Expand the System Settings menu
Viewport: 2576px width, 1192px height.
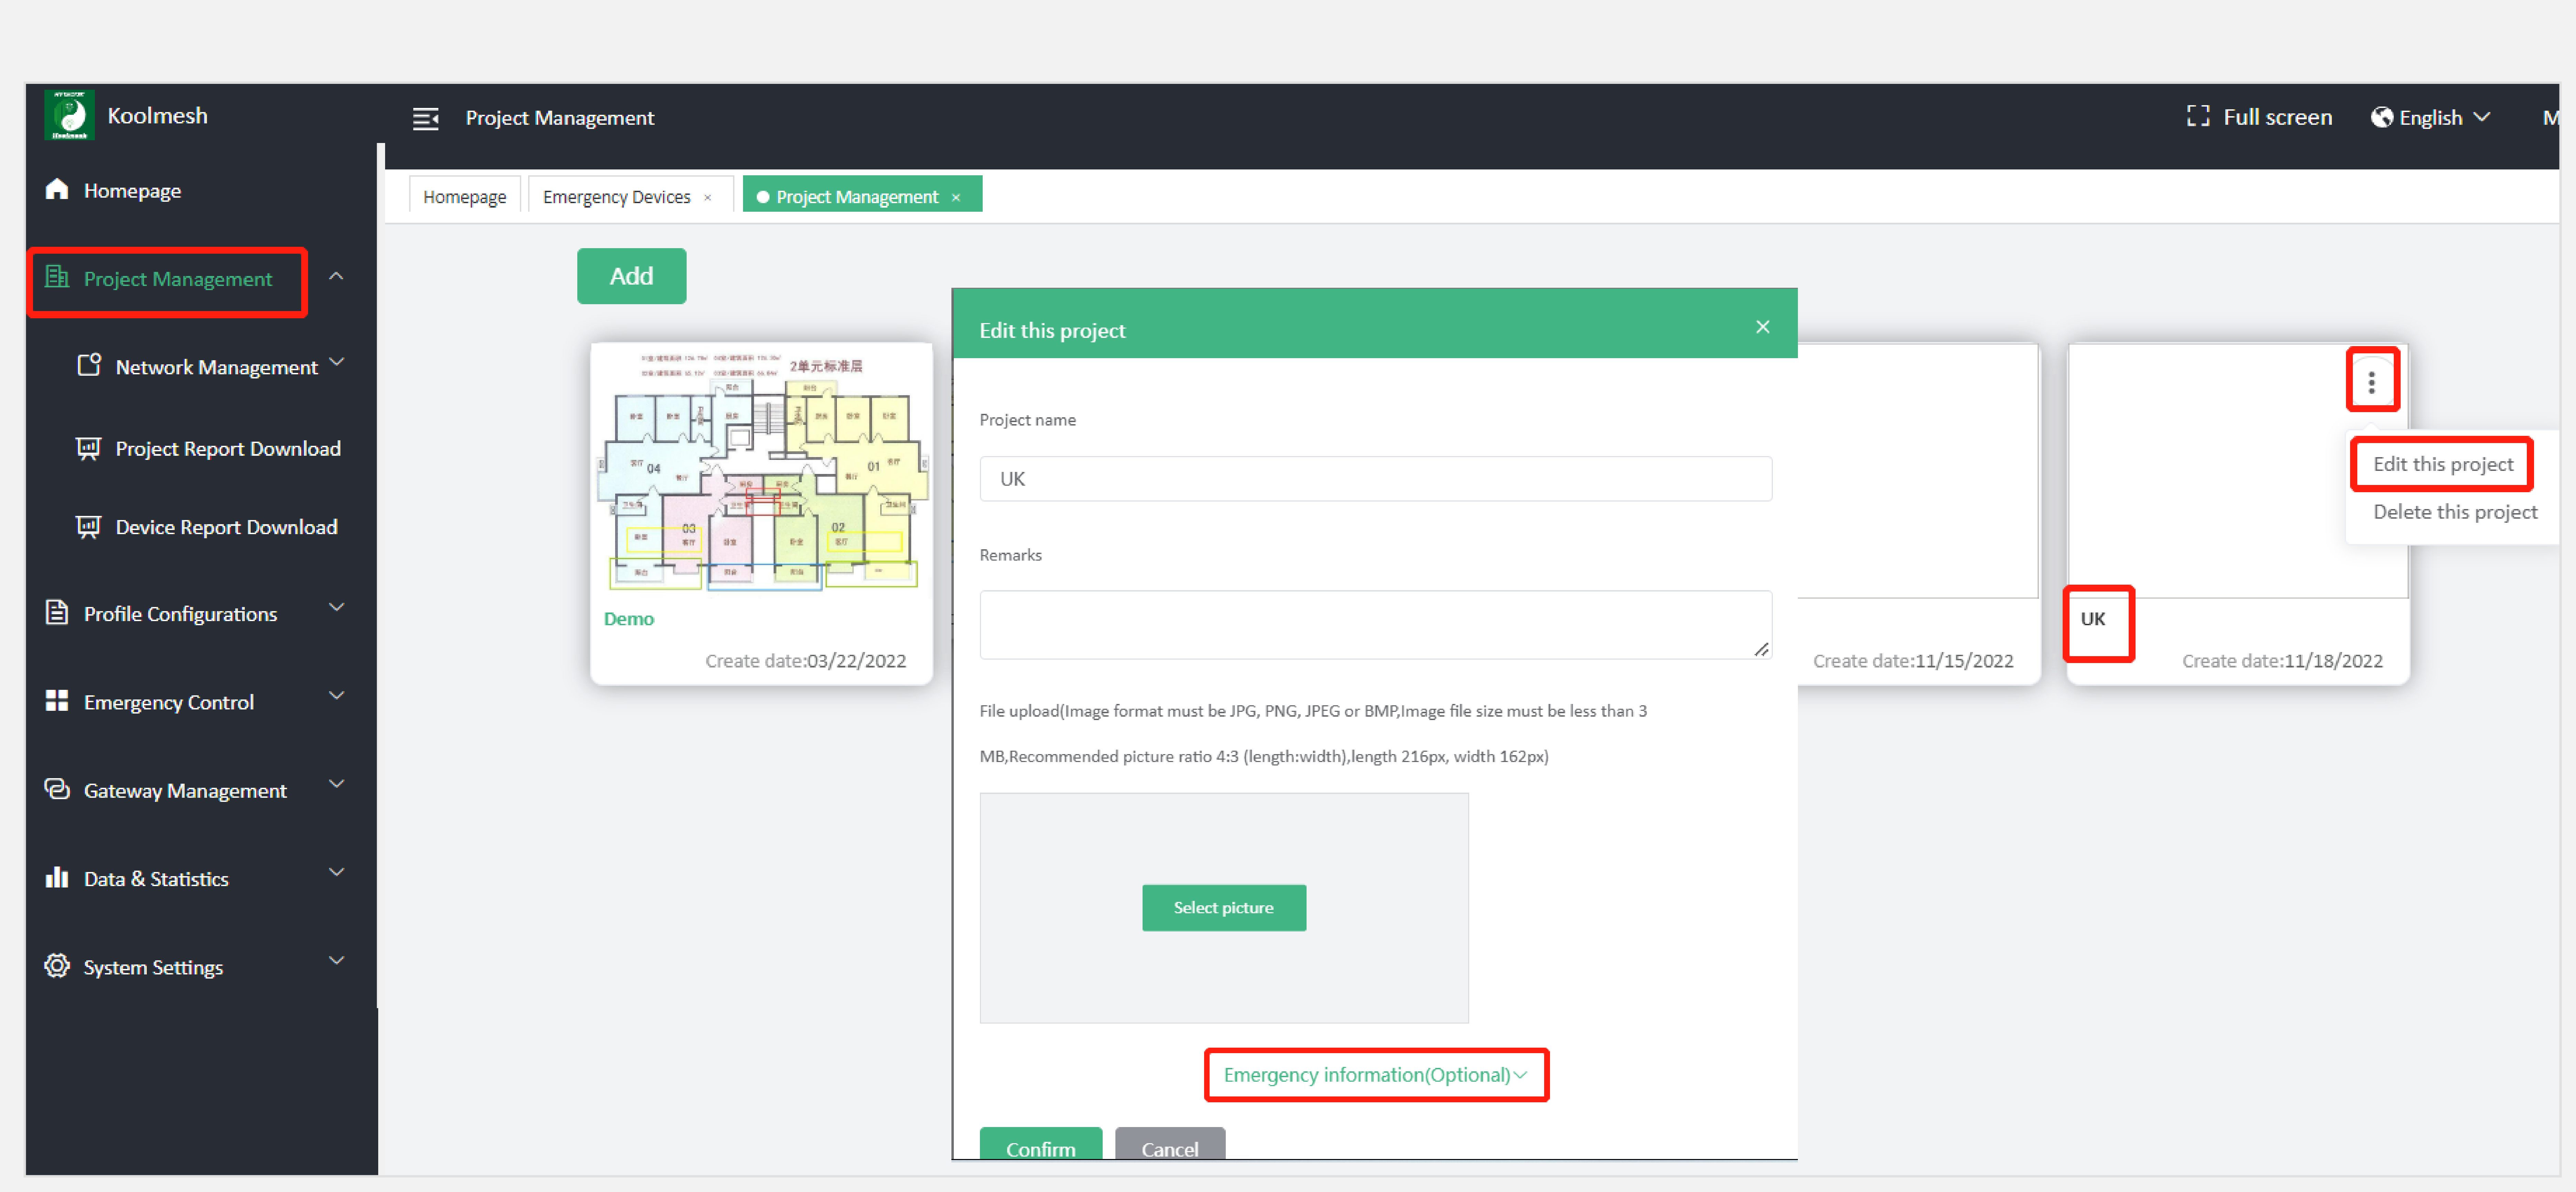point(337,960)
